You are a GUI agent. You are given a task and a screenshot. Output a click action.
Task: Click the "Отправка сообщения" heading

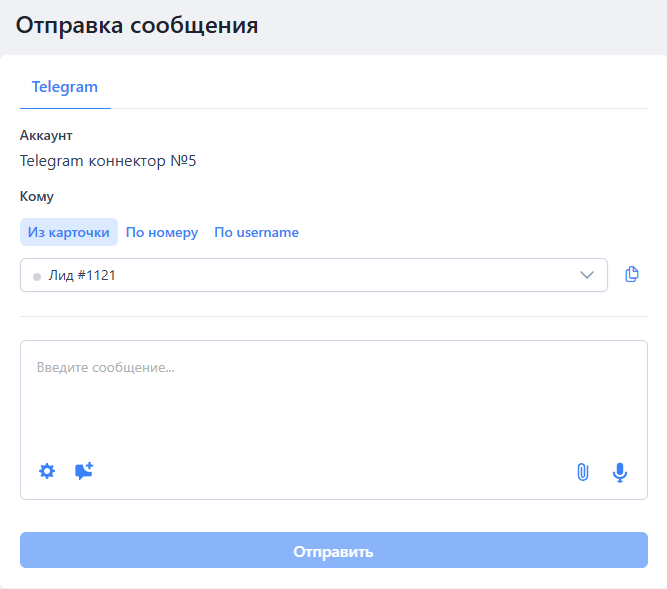pos(137,25)
